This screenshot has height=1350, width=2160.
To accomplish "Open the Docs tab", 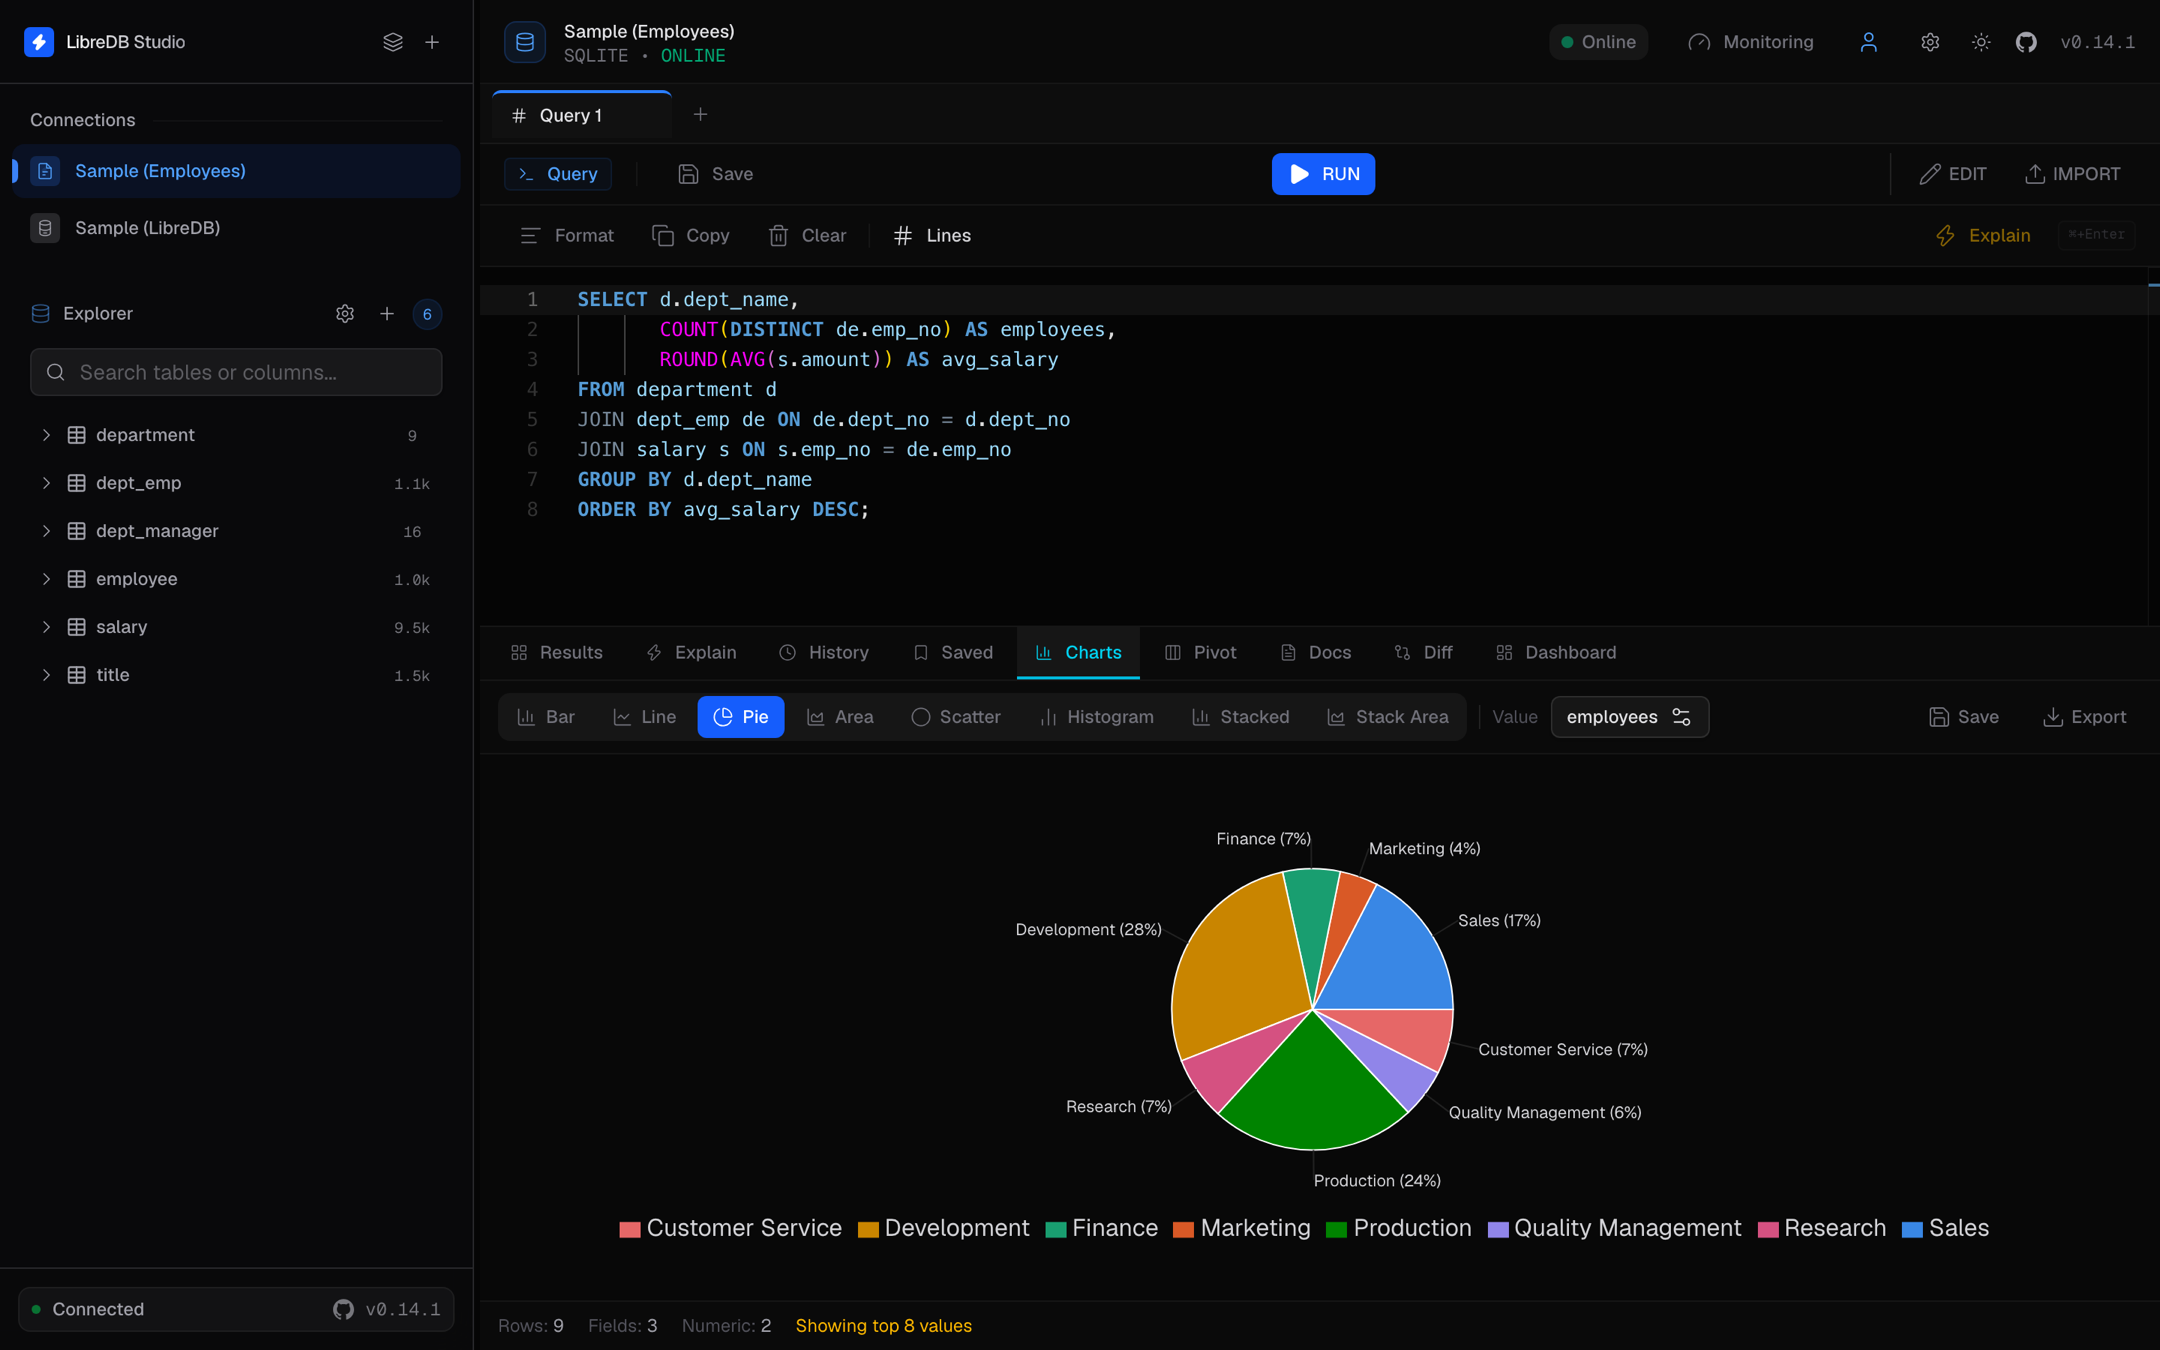I will (1316, 653).
